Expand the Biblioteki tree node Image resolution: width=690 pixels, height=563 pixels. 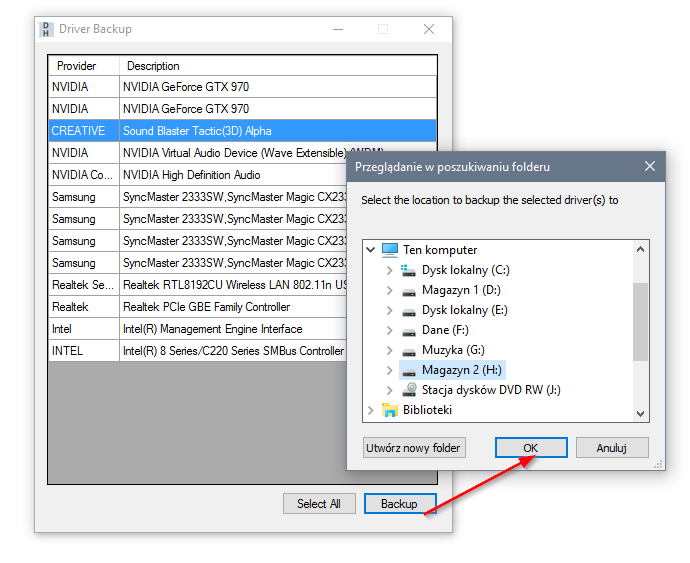click(x=371, y=410)
